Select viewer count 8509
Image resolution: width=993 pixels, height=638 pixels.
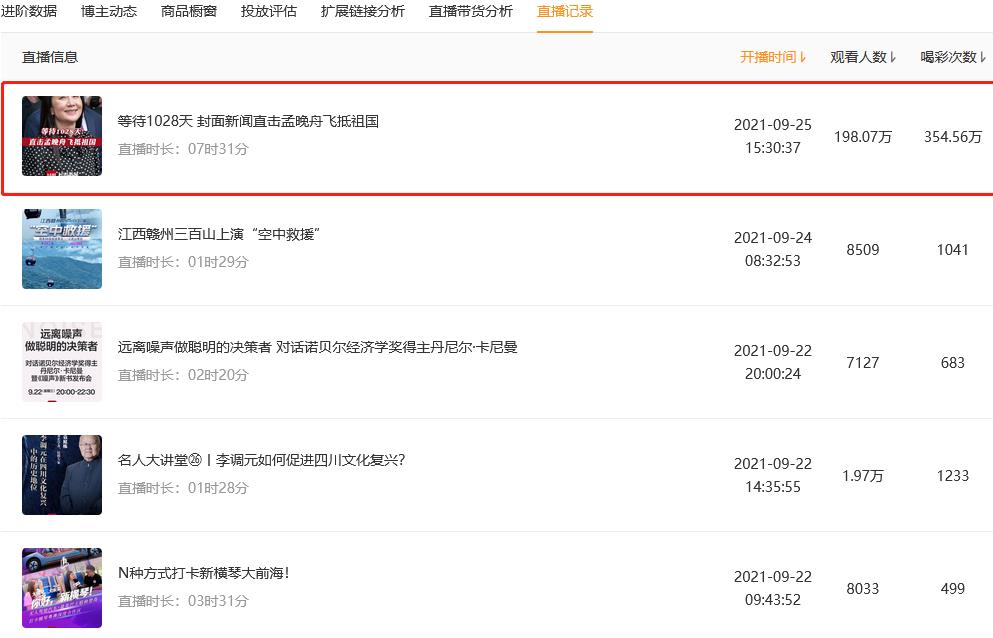[863, 250]
